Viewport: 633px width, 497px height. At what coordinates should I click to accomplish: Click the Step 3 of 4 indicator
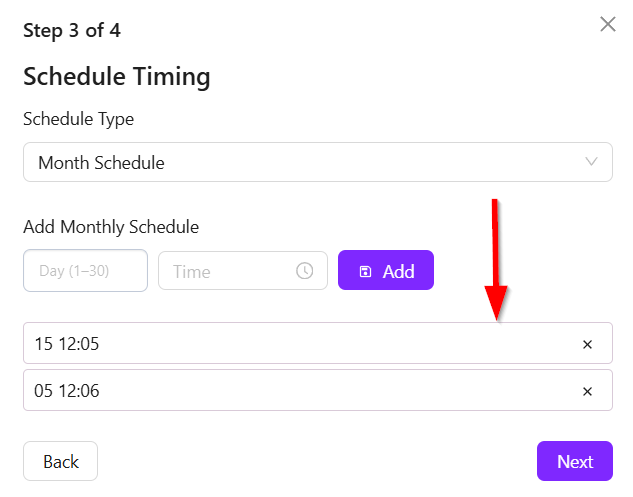click(x=72, y=29)
